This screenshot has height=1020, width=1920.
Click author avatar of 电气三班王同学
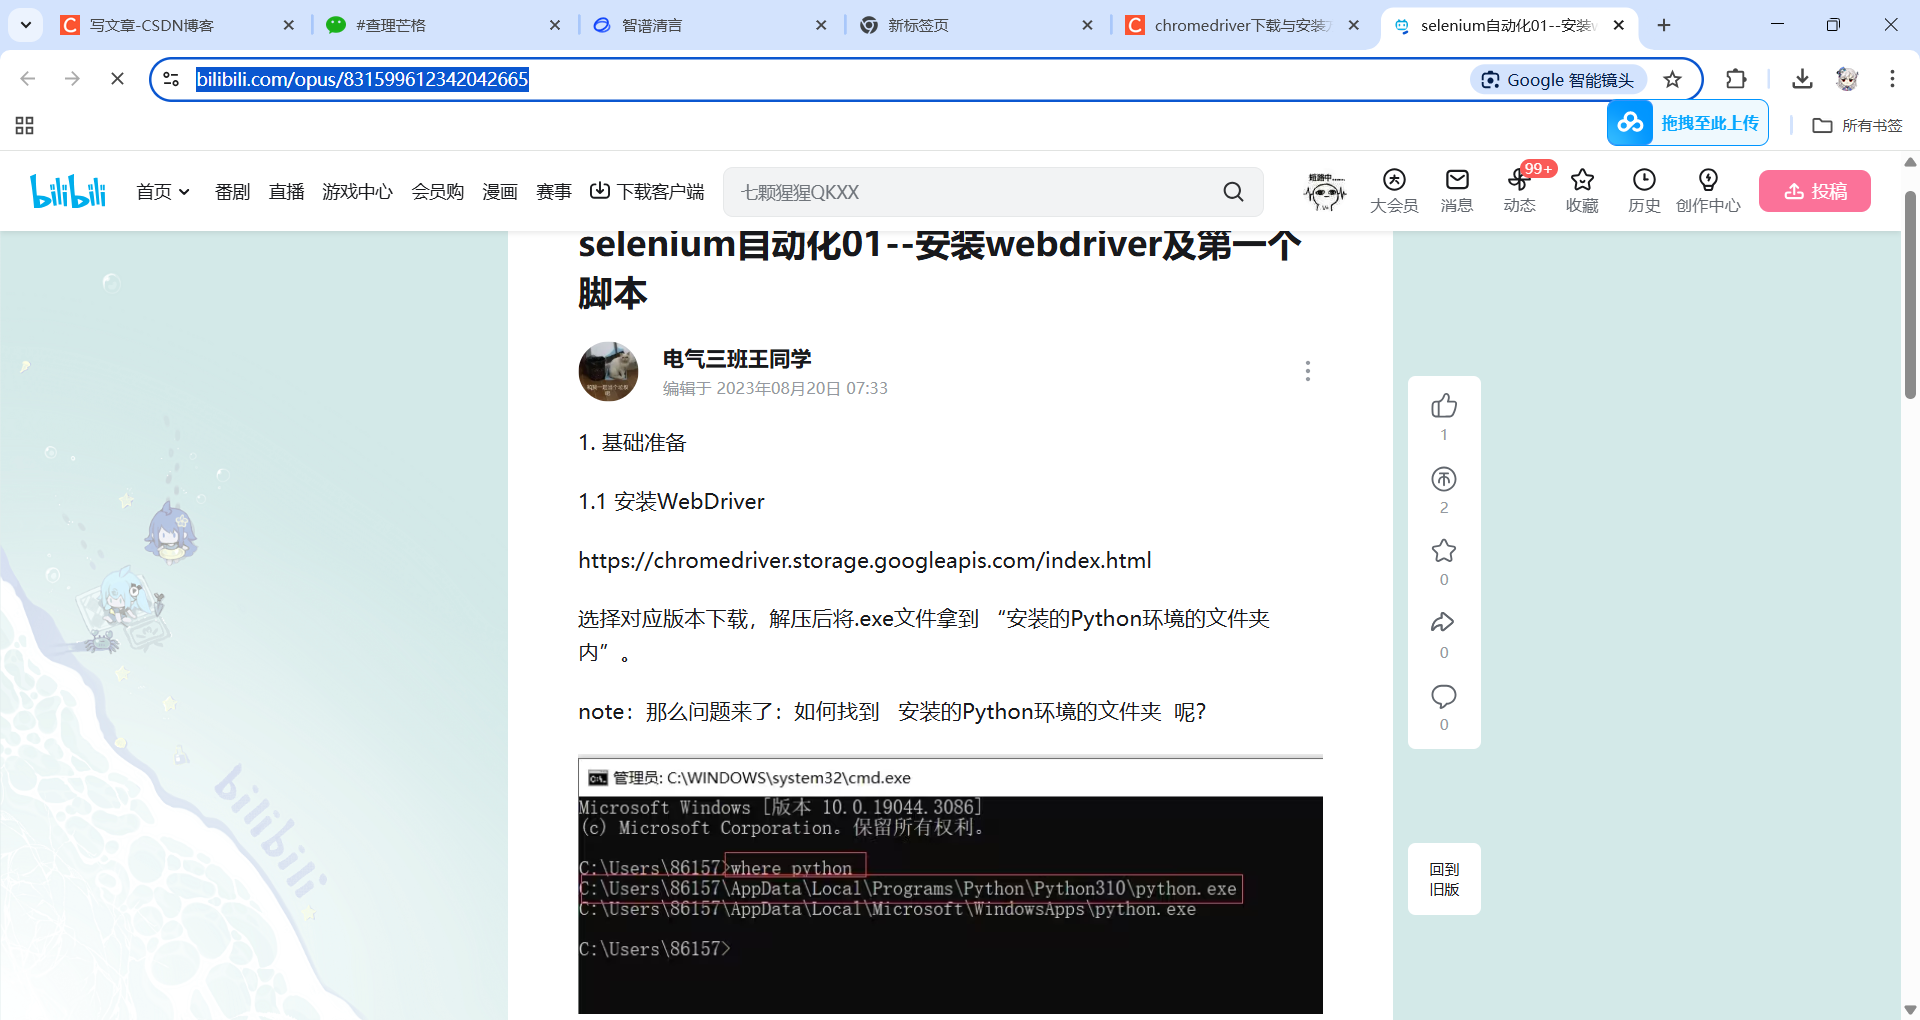pyautogui.click(x=608, y=371)
